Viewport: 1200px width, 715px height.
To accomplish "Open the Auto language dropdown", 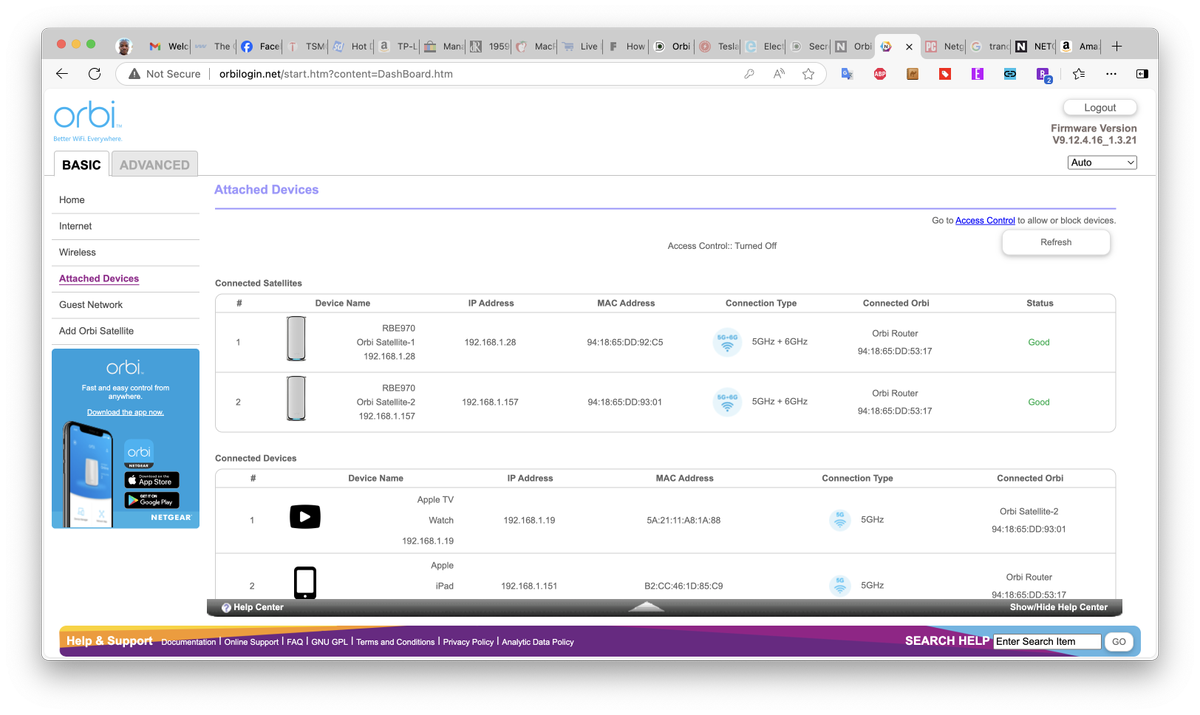I will [x=1102, y=162].
